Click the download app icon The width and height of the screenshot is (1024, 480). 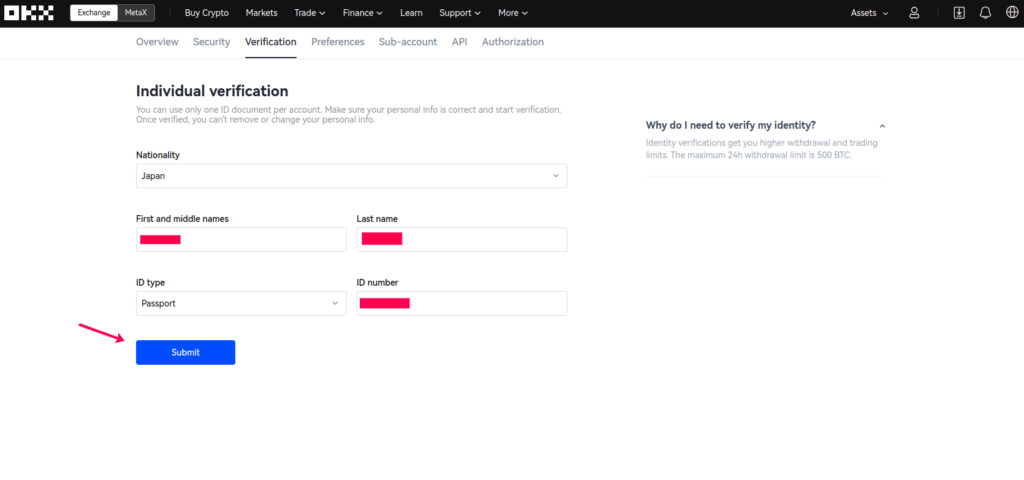959,13
